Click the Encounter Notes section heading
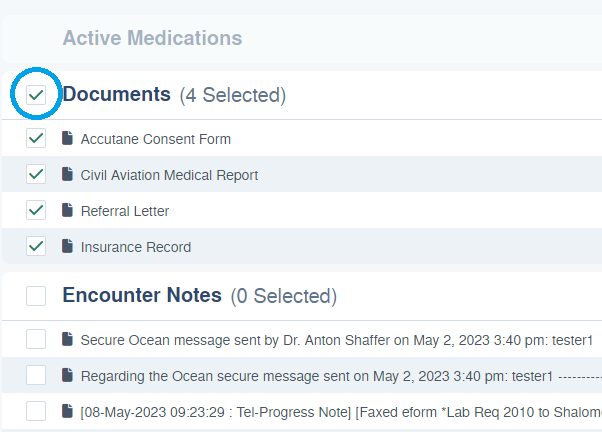602x432 pixels. coord(142,295)
